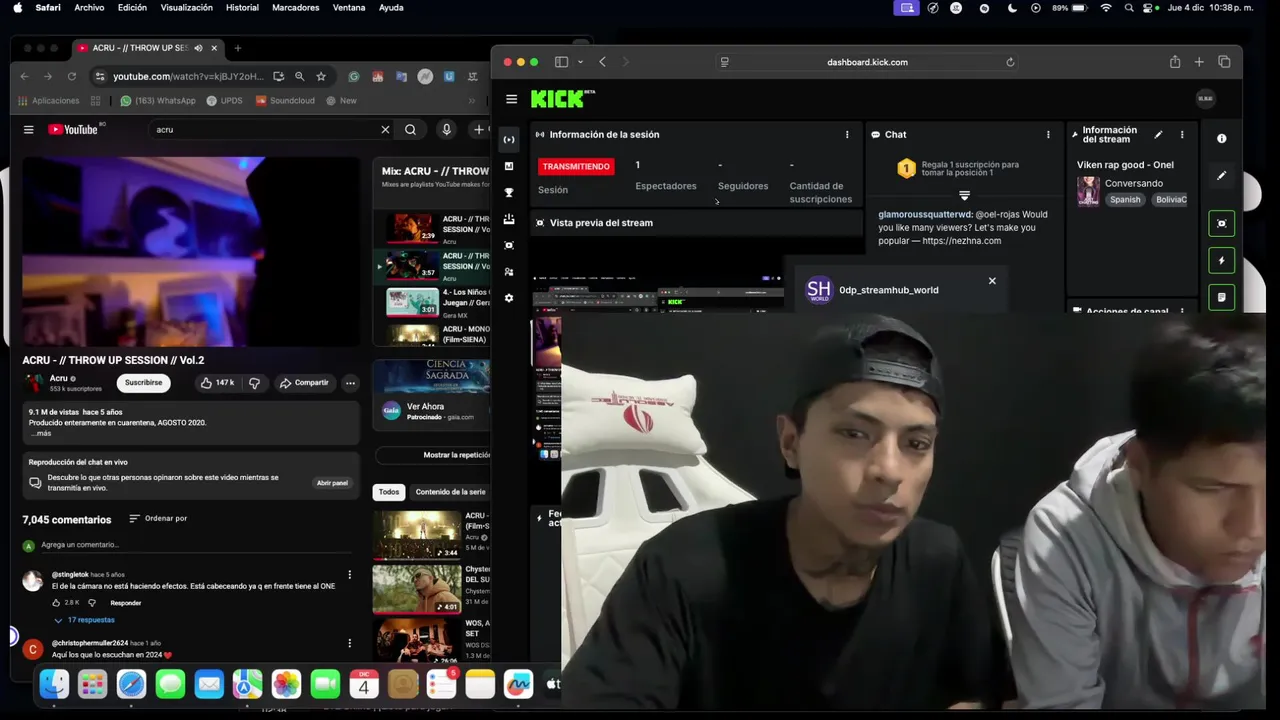
Task: Open options for @stingletok comment
Action: (x=349, y=575)
